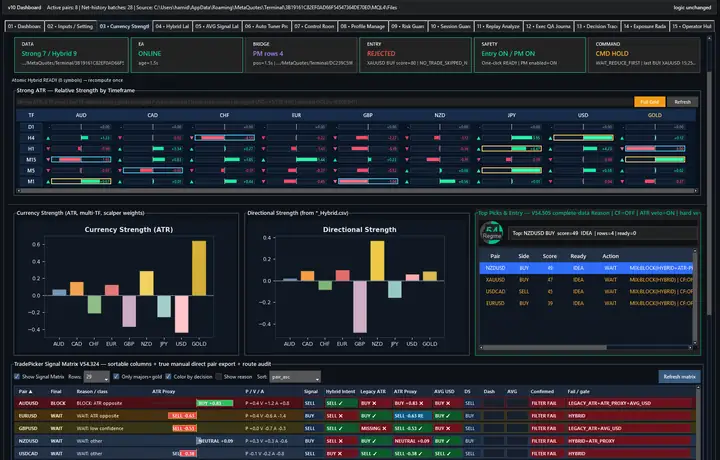
Task: Open the Sort pair_asc dropdown
Action: click(295, 377)
